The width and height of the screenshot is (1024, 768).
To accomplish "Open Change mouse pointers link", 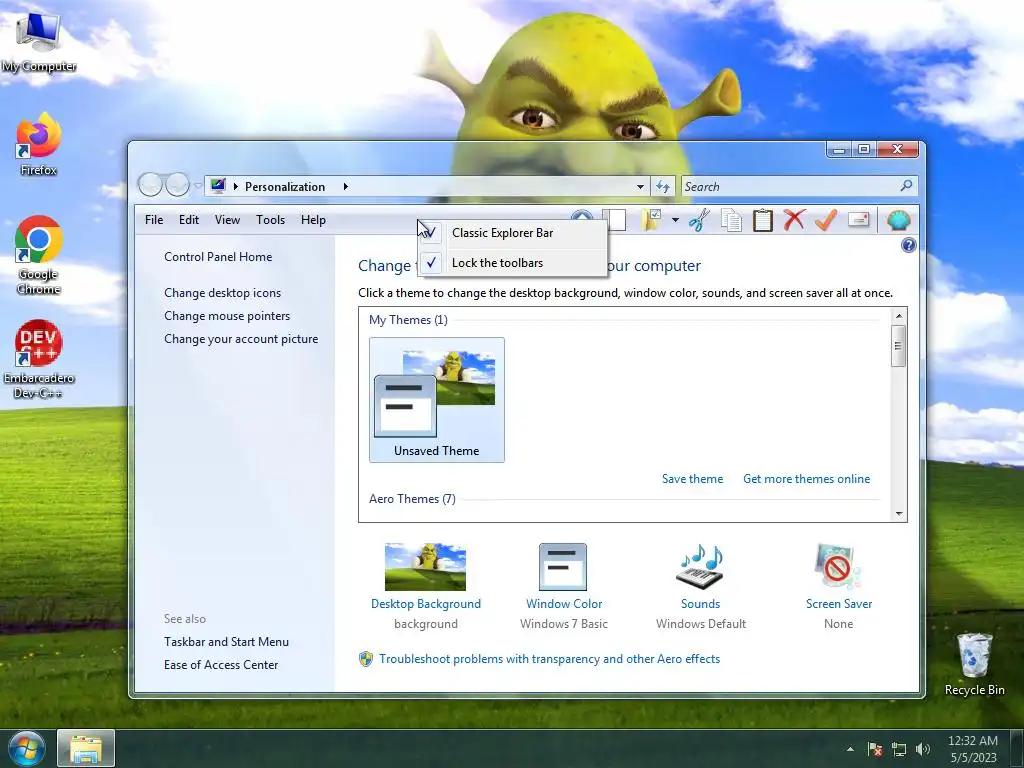I will click(227, 316).
